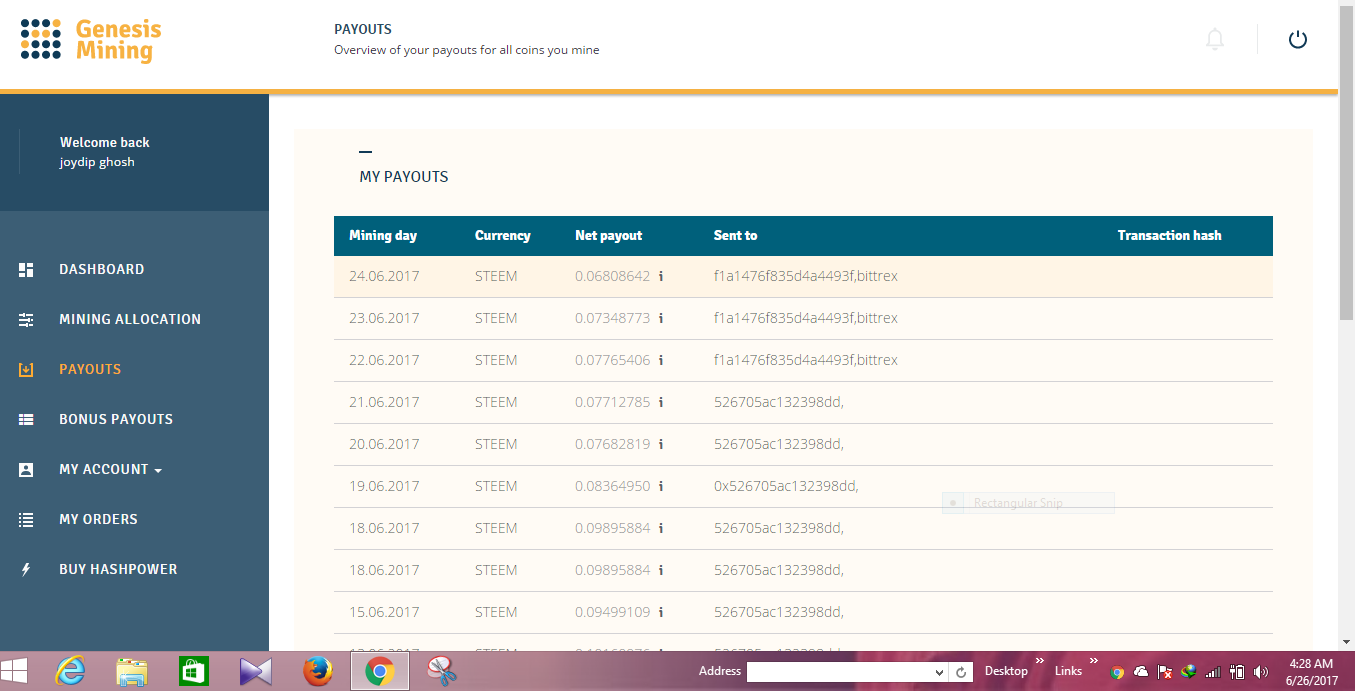The height and width of the screenshot is (691, 1355).
Task: Go to Dashboard in sidebar
Action: [x=102, y=269]
